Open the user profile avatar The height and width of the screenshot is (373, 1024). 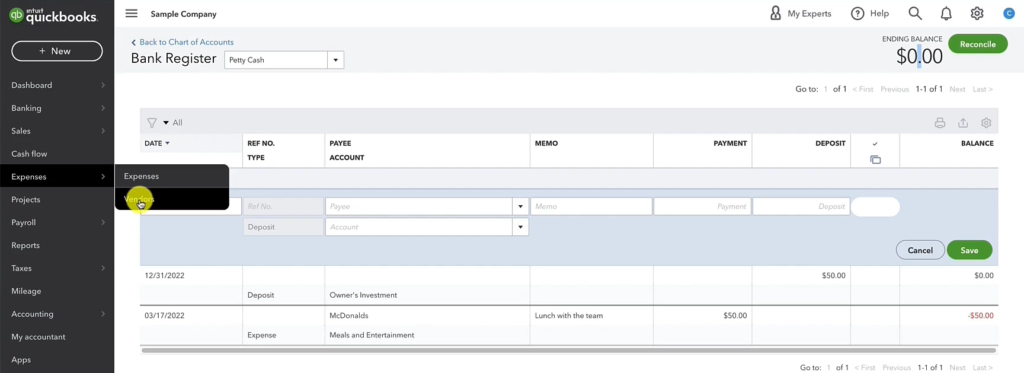[x=1008, y=14]
